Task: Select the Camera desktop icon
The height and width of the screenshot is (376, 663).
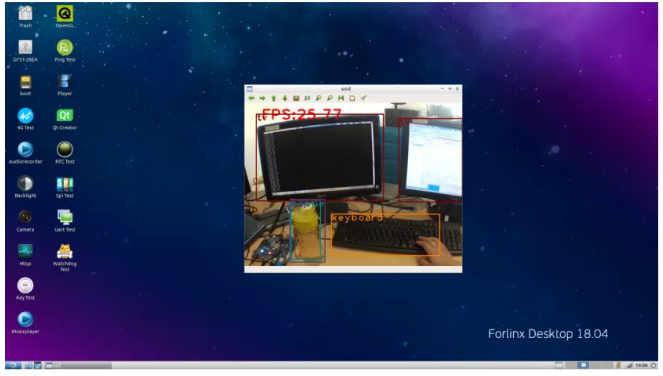Action: pyautogui.click(x=25, y=221)
